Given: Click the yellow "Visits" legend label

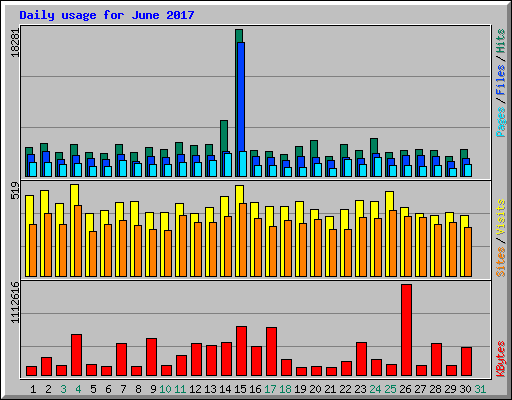Looking at the screenshot, I should click(x=501, y=218).
